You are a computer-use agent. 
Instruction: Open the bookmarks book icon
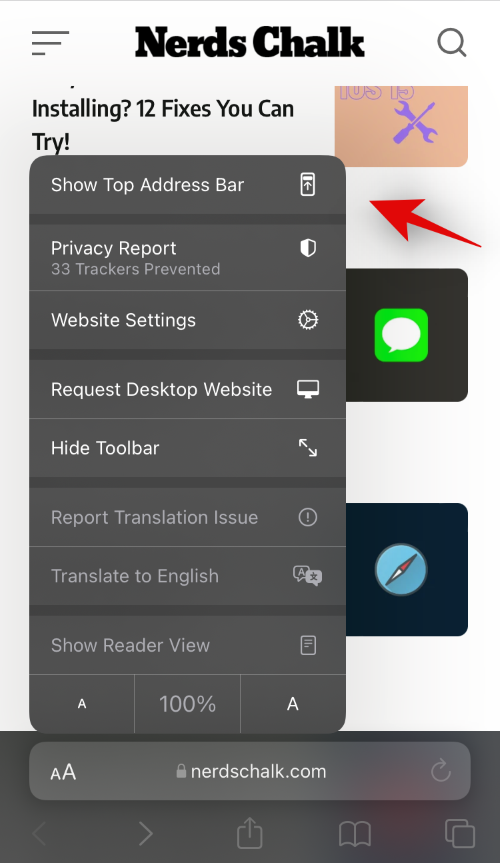point(355,834)
